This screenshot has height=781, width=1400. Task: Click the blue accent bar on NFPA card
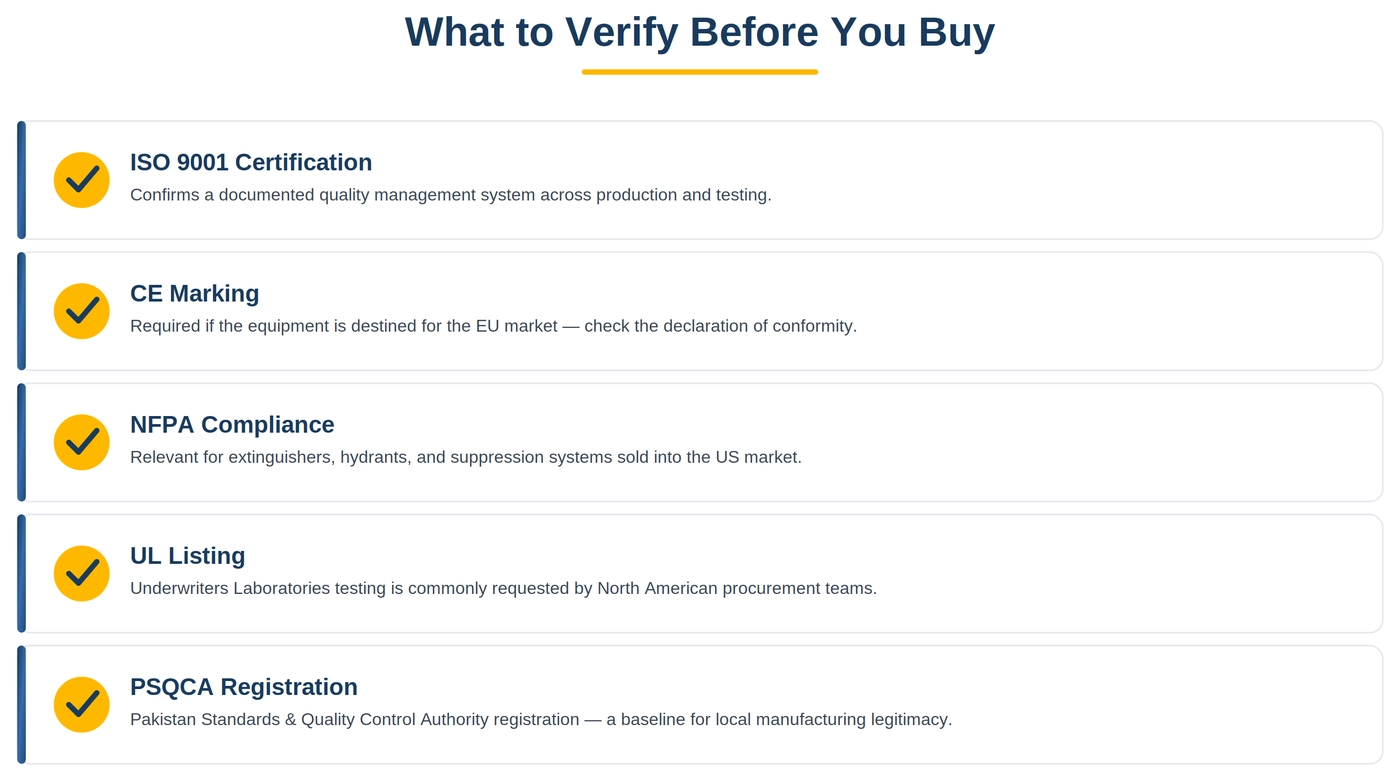tap(21, 442)
